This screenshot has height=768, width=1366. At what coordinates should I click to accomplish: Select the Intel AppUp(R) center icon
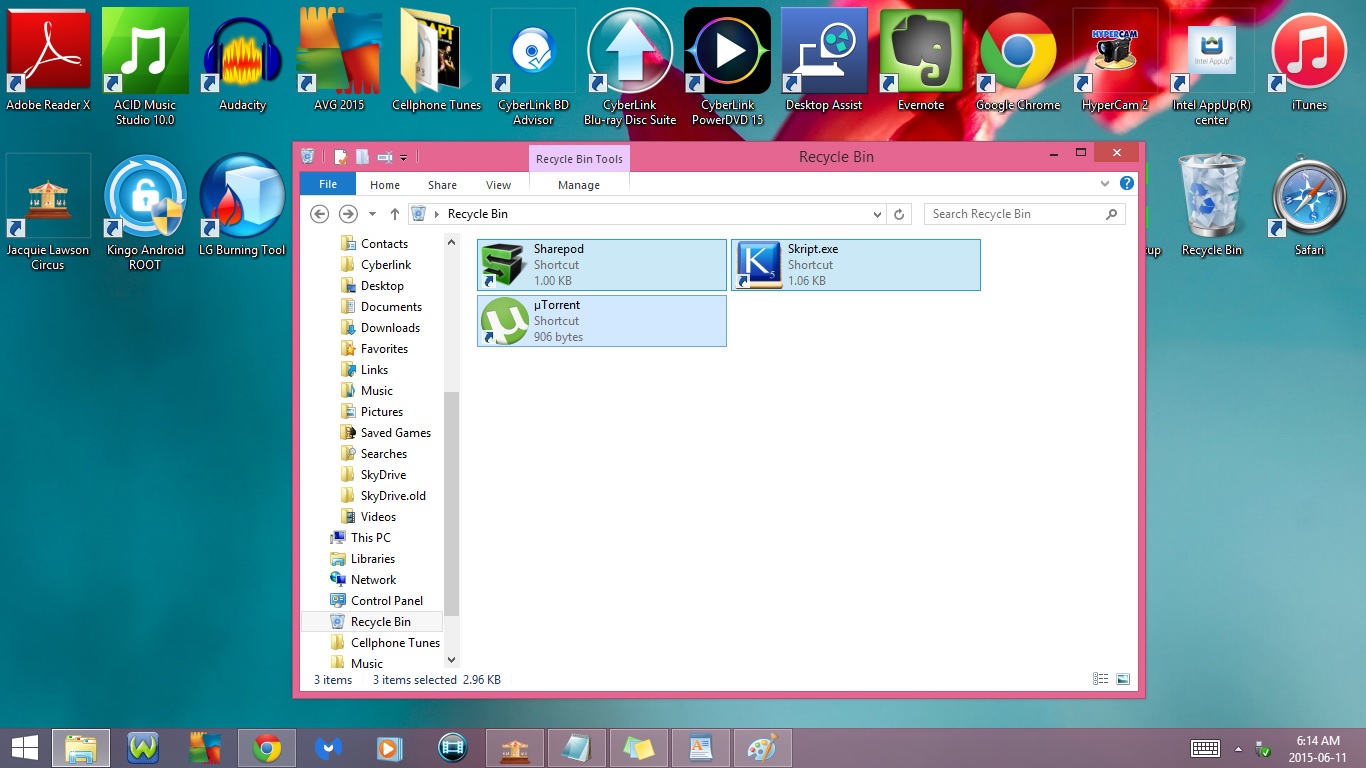click(1212, 68)
